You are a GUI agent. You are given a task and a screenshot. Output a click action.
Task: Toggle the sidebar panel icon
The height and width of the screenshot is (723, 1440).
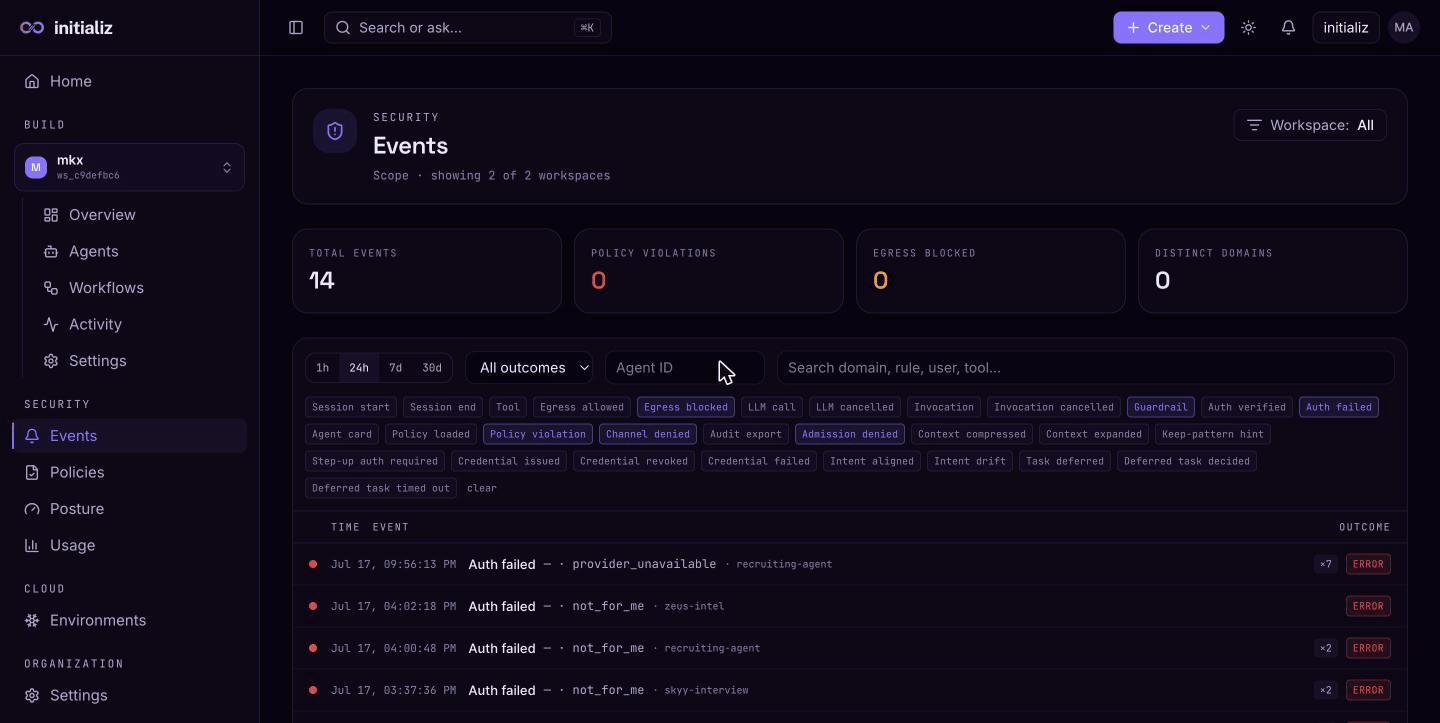[x=296, y=28]
